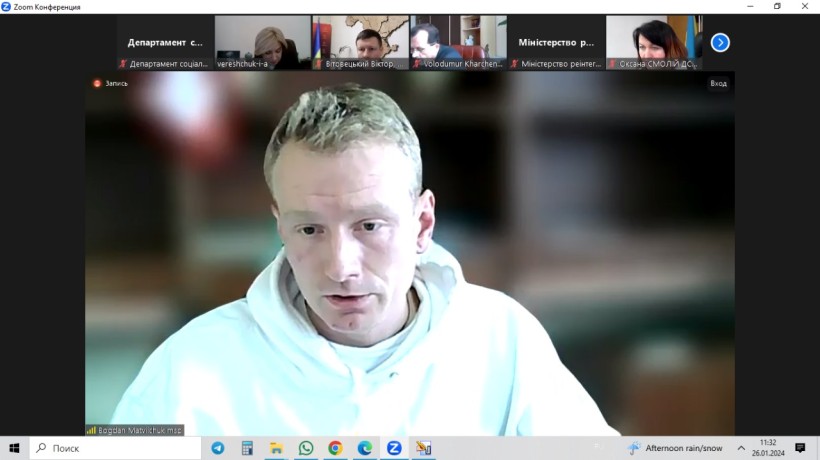Minimize the Zoom Конференция window

pyautogui.click(x=750, y=6)
